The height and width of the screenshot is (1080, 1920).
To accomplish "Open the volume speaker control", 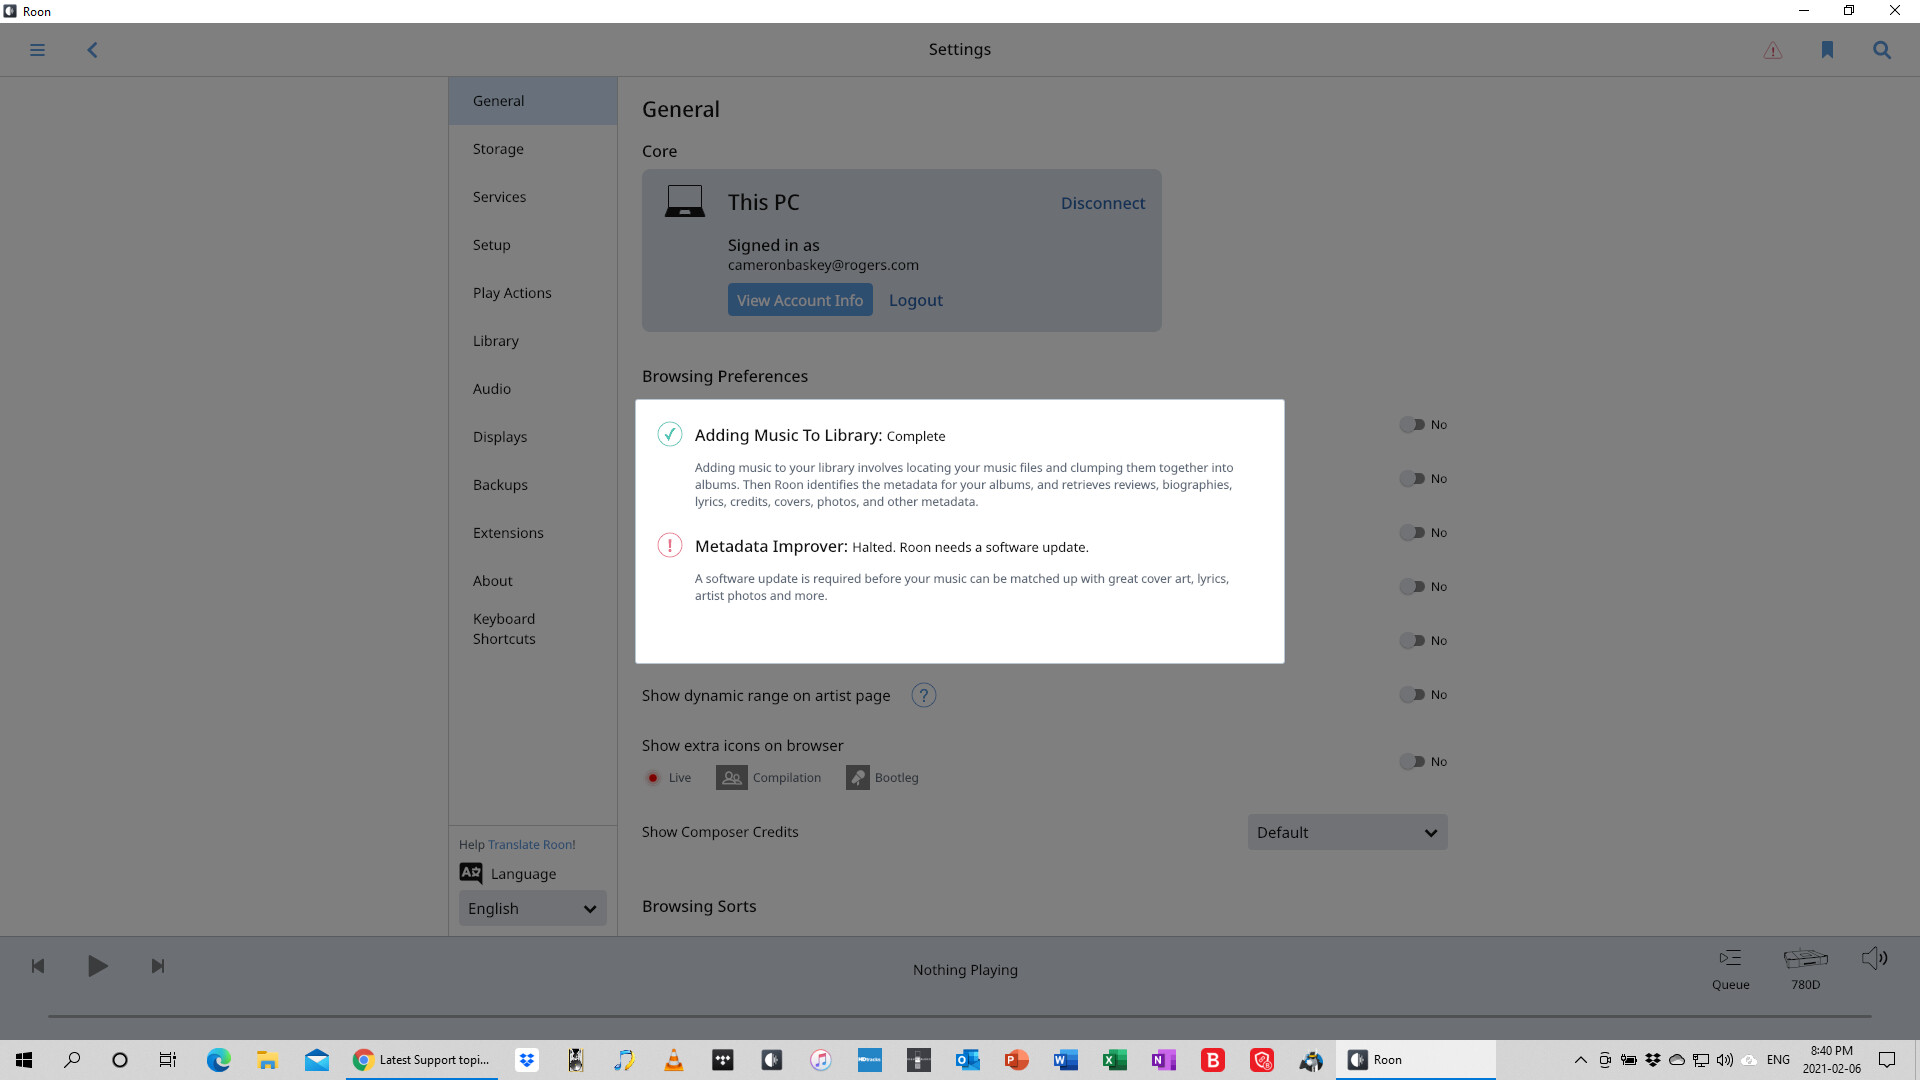I will pos(1875,959).
